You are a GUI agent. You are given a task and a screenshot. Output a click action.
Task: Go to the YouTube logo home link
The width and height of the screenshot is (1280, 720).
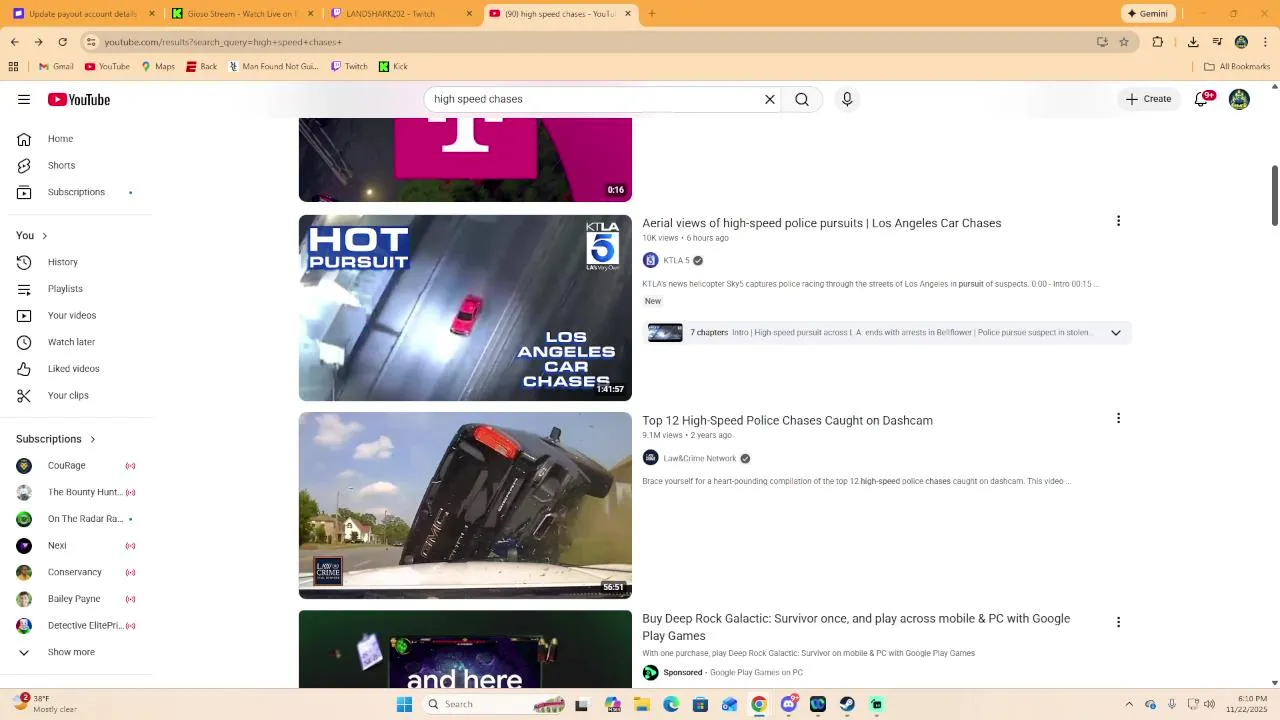[x=79, y=99]
